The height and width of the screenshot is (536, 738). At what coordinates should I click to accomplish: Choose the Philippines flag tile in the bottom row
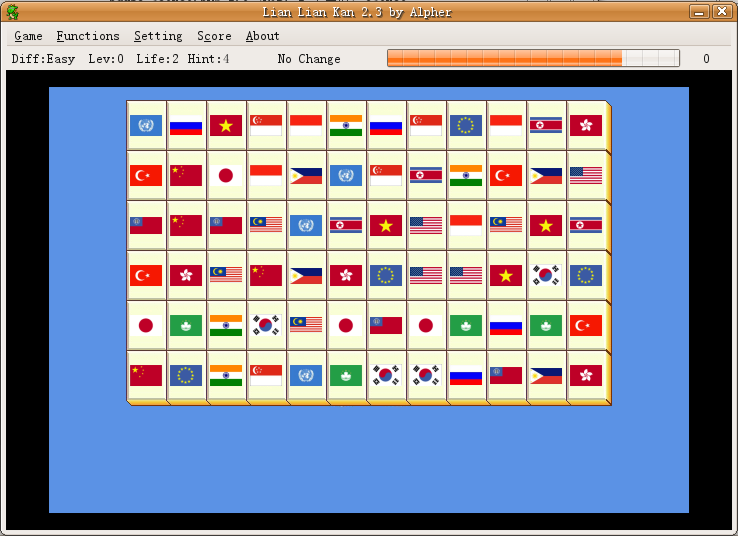tap(546, 376)
